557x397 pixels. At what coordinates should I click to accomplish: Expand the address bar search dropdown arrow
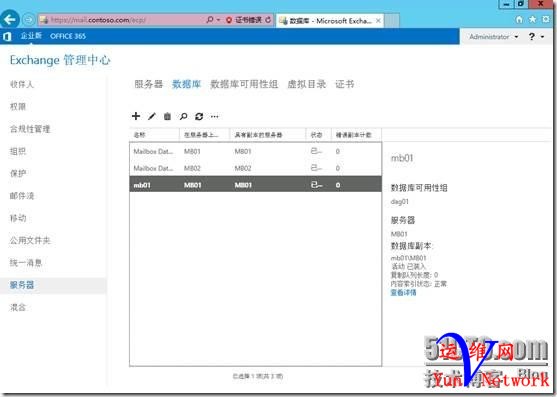[218, 20]
